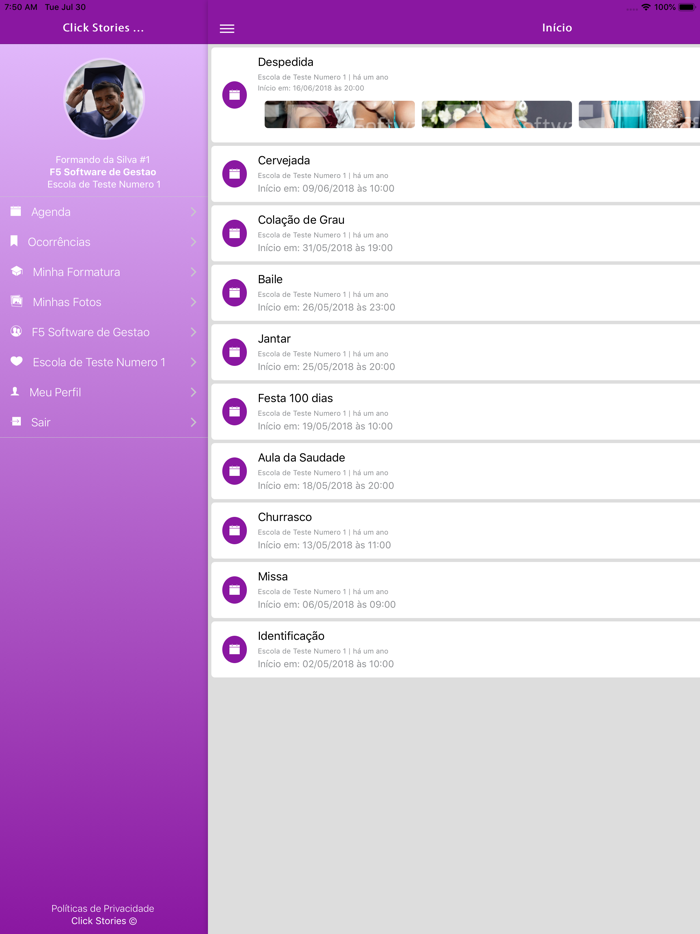Open the Cervejada event title
Viewport: 700px width, 934px height.
coord(284,160)
